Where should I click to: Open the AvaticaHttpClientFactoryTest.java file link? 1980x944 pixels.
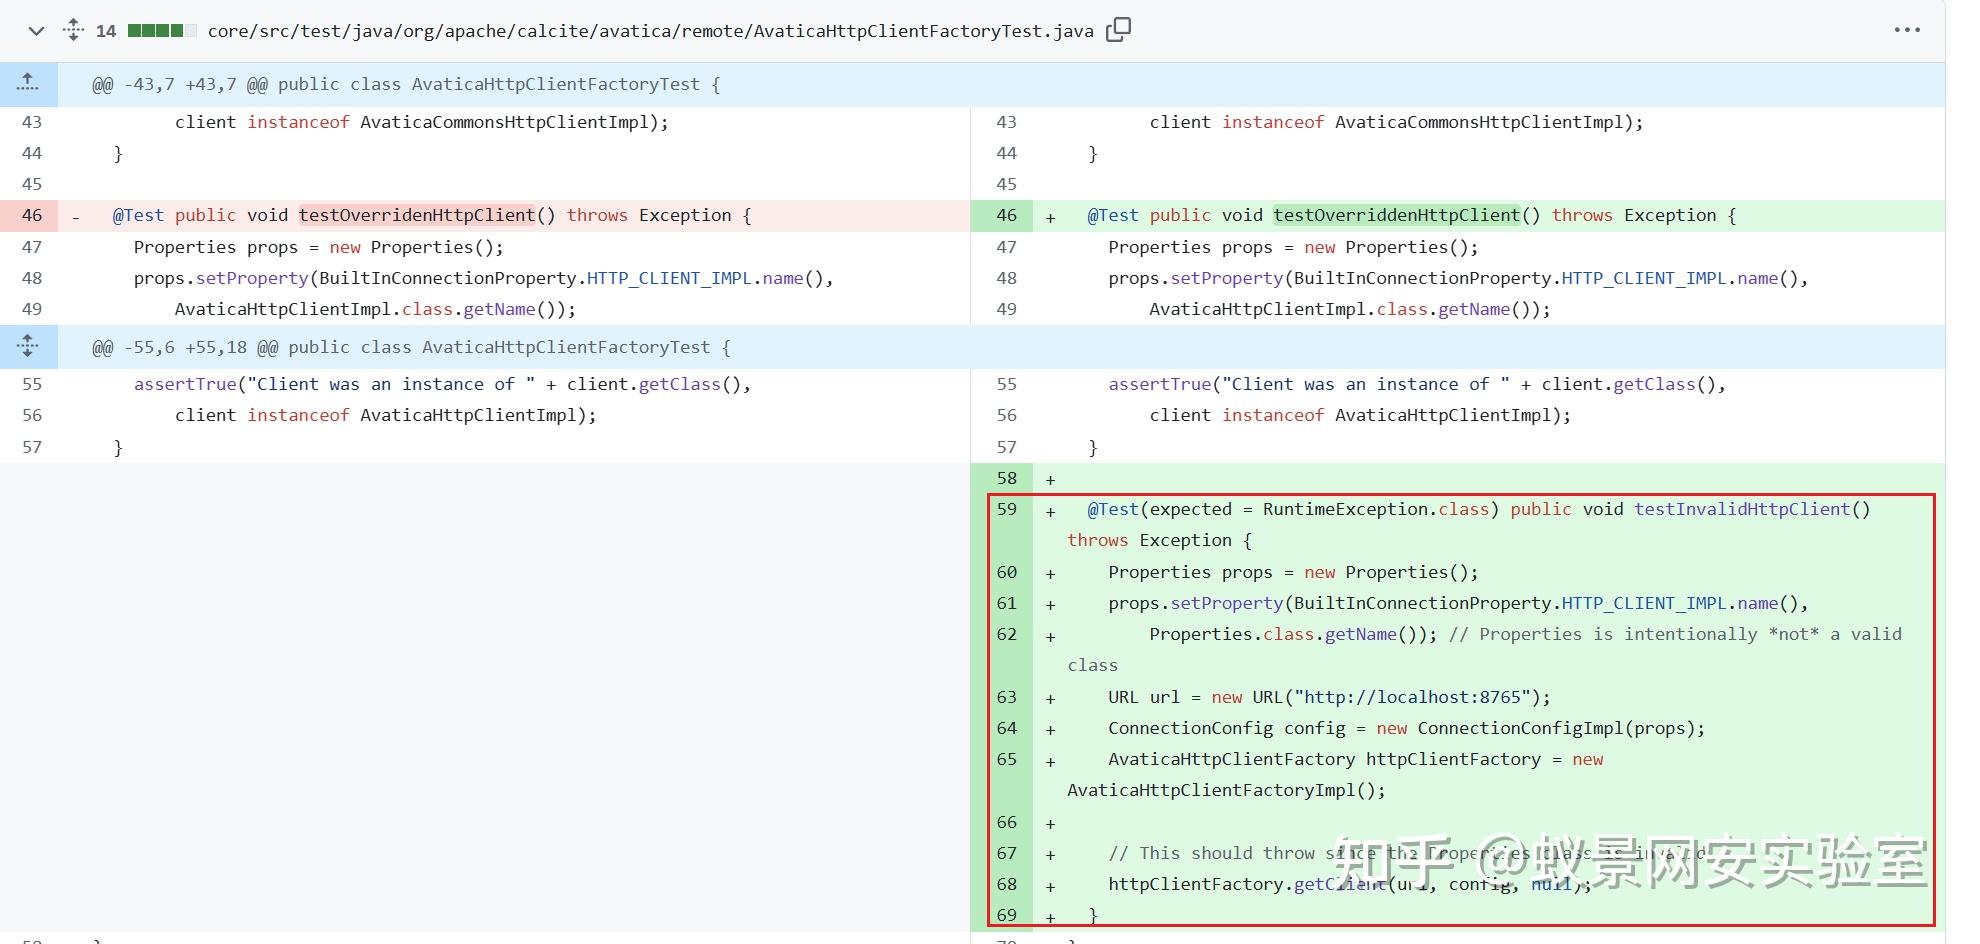tap(648, 30)
